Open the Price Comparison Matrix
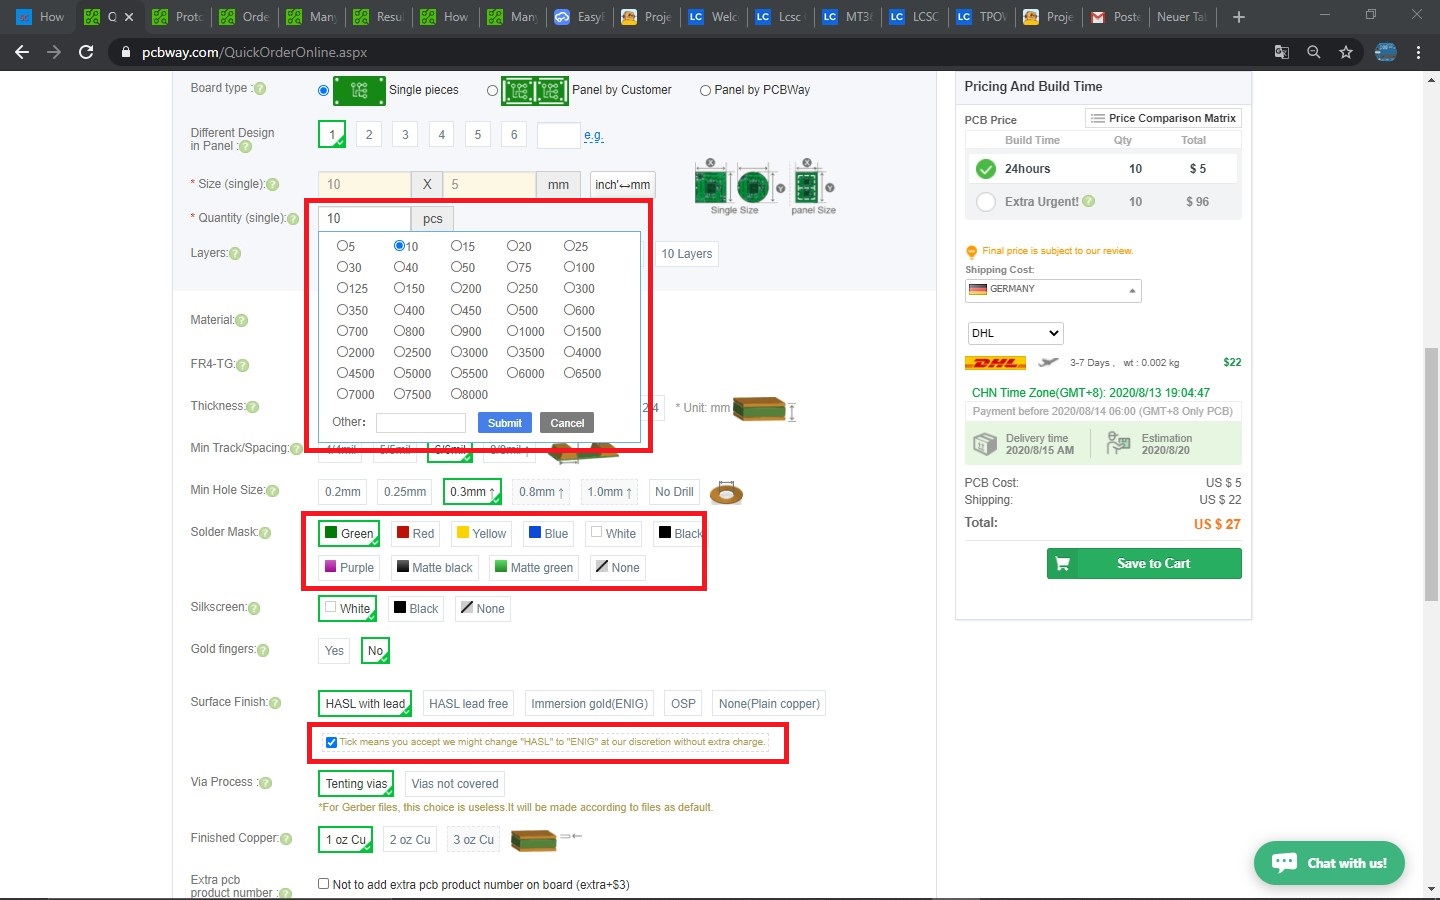 (x=1163, y=118)
